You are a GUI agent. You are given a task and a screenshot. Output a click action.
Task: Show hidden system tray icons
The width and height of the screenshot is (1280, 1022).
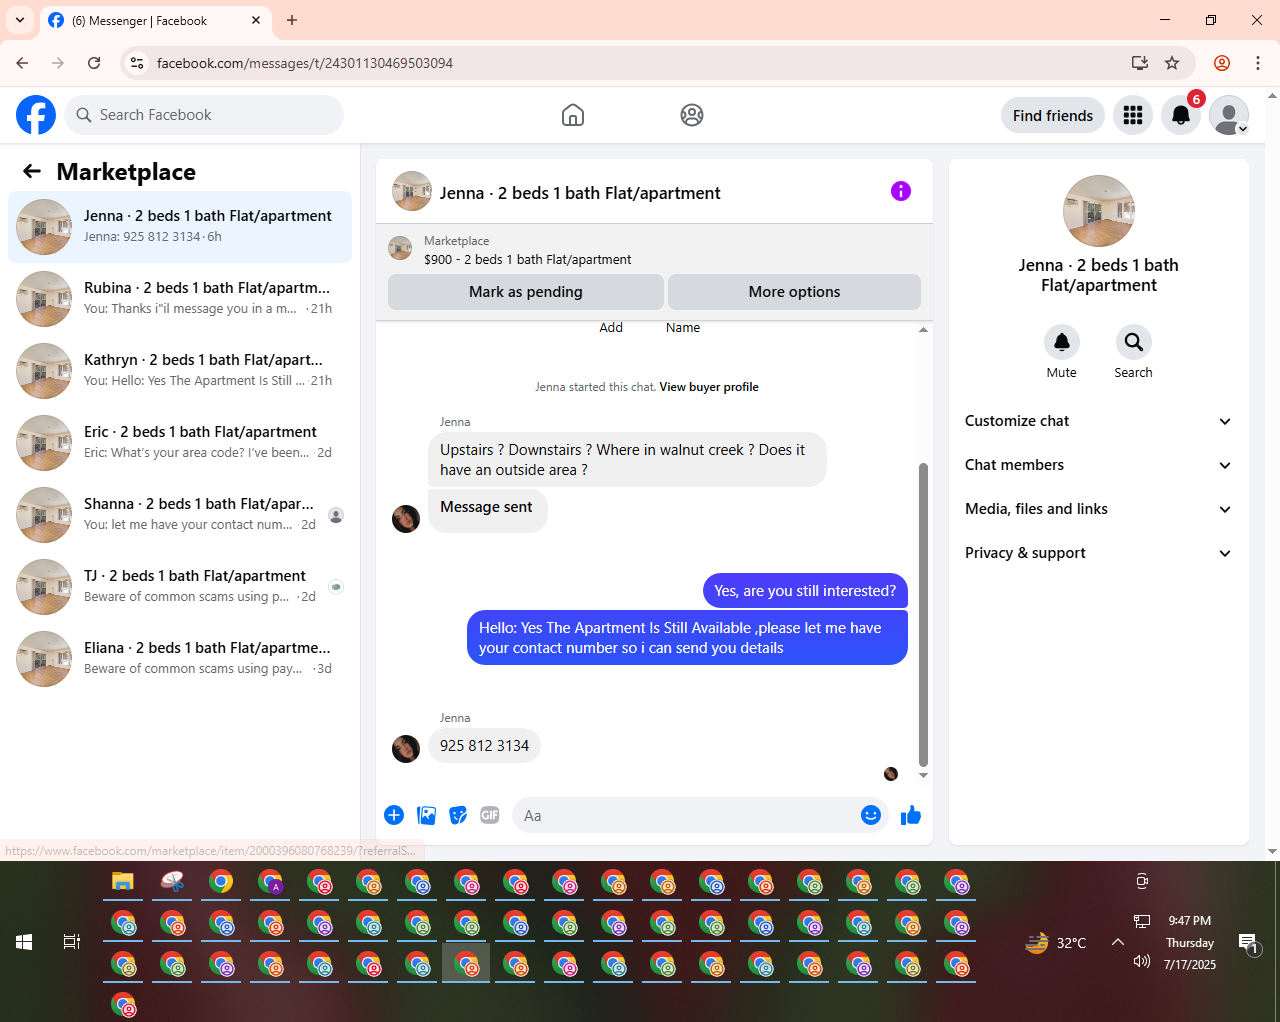[1118, 942]
